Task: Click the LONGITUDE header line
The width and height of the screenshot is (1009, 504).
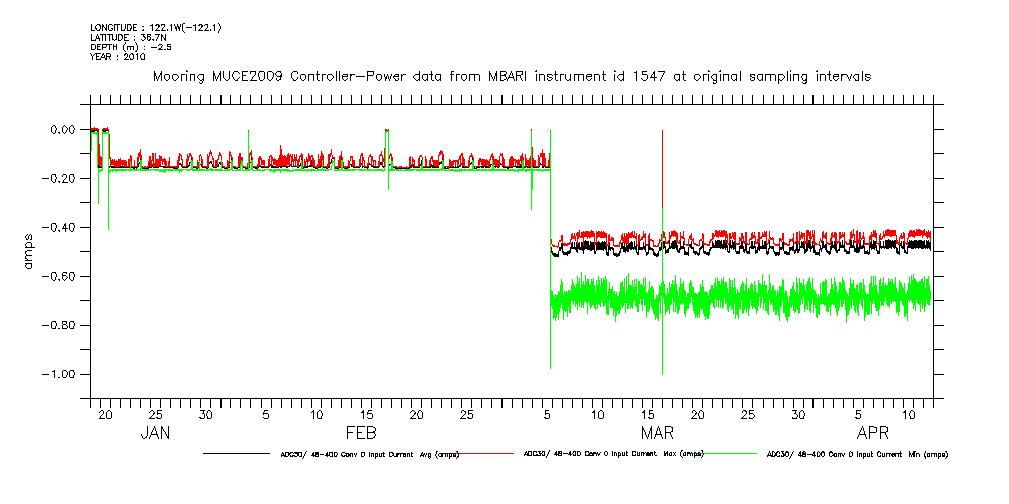Action: pyautogui.click(x=155, y=27)
